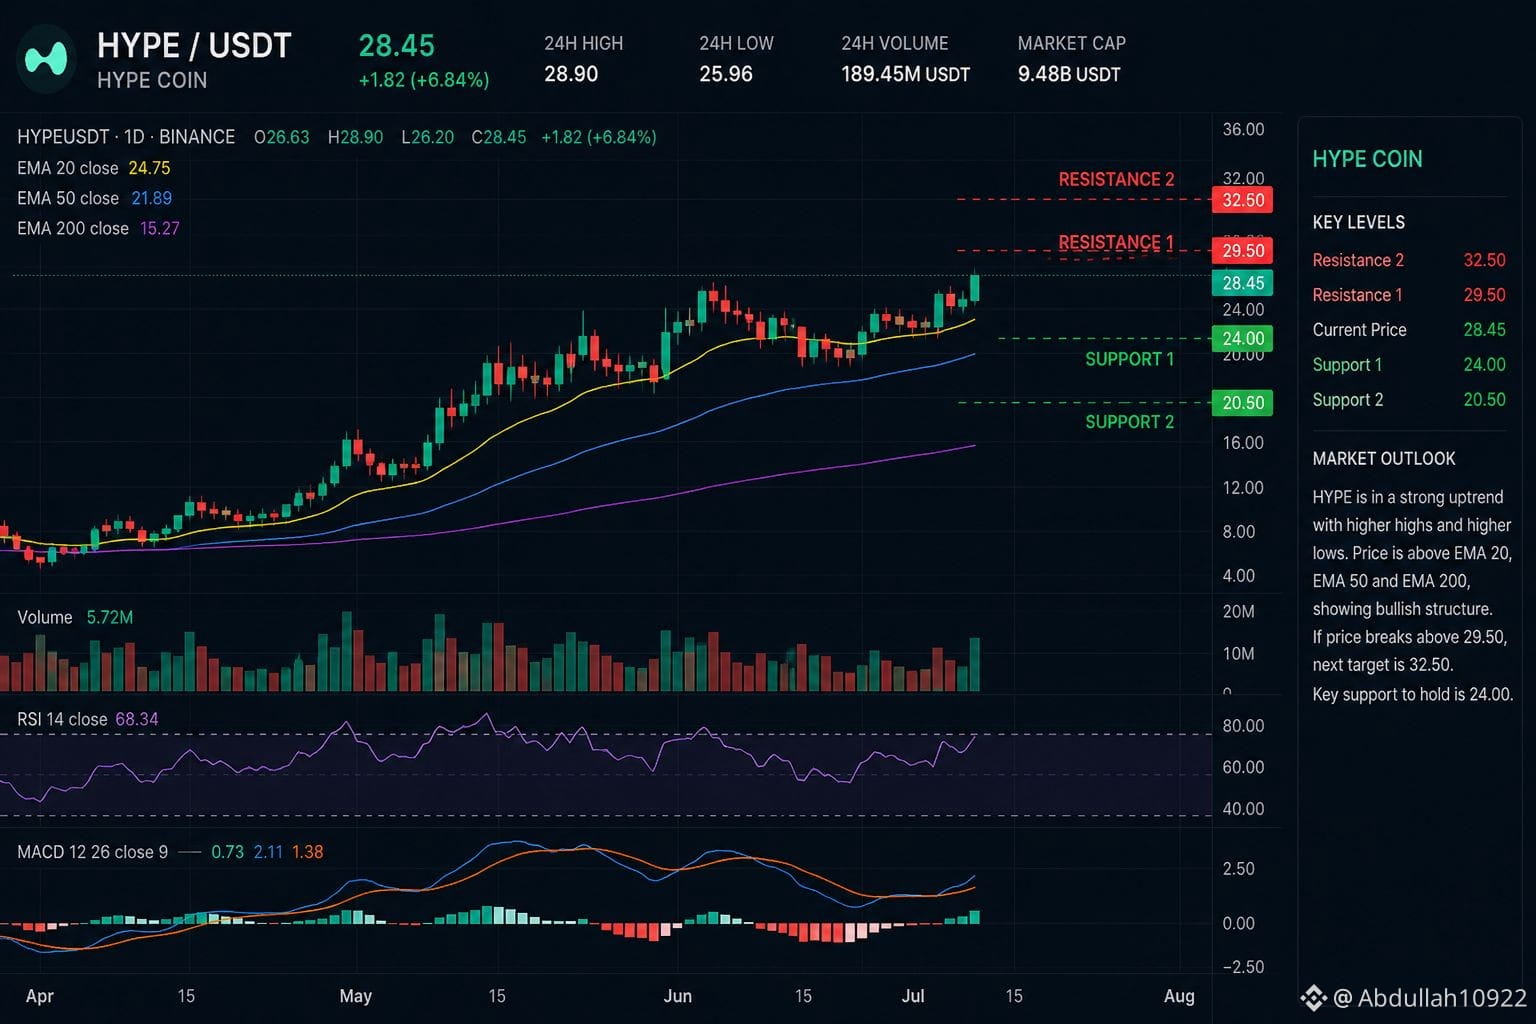Image resolution: width=1536 pixels, height=1024 pixels.
Task: Click the 36.00 label on the price axis
Action: coord(1243,129)
